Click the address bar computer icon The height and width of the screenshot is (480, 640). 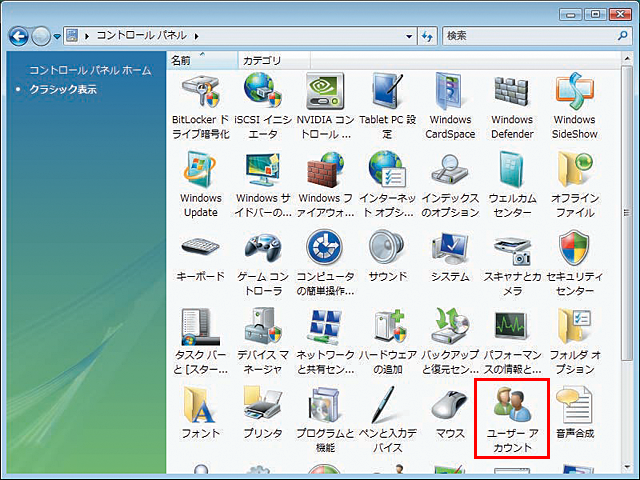(x=72, y=36)
